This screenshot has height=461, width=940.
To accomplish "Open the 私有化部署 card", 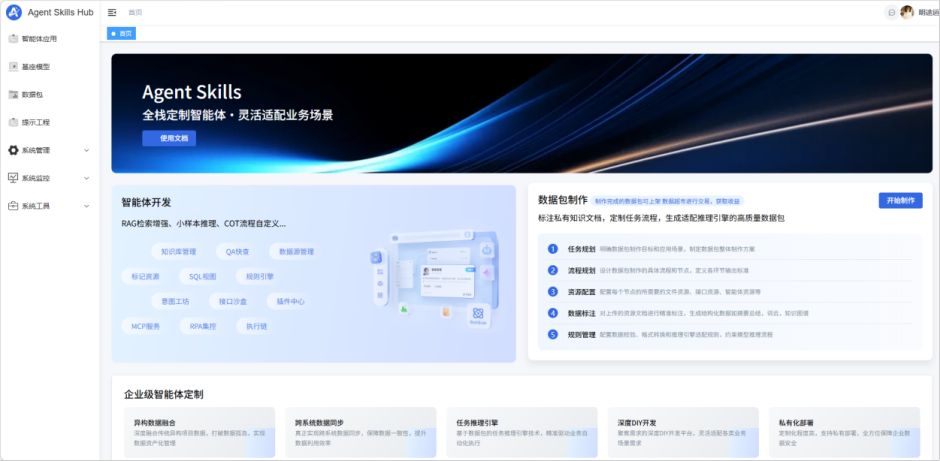I will (845, 432).
